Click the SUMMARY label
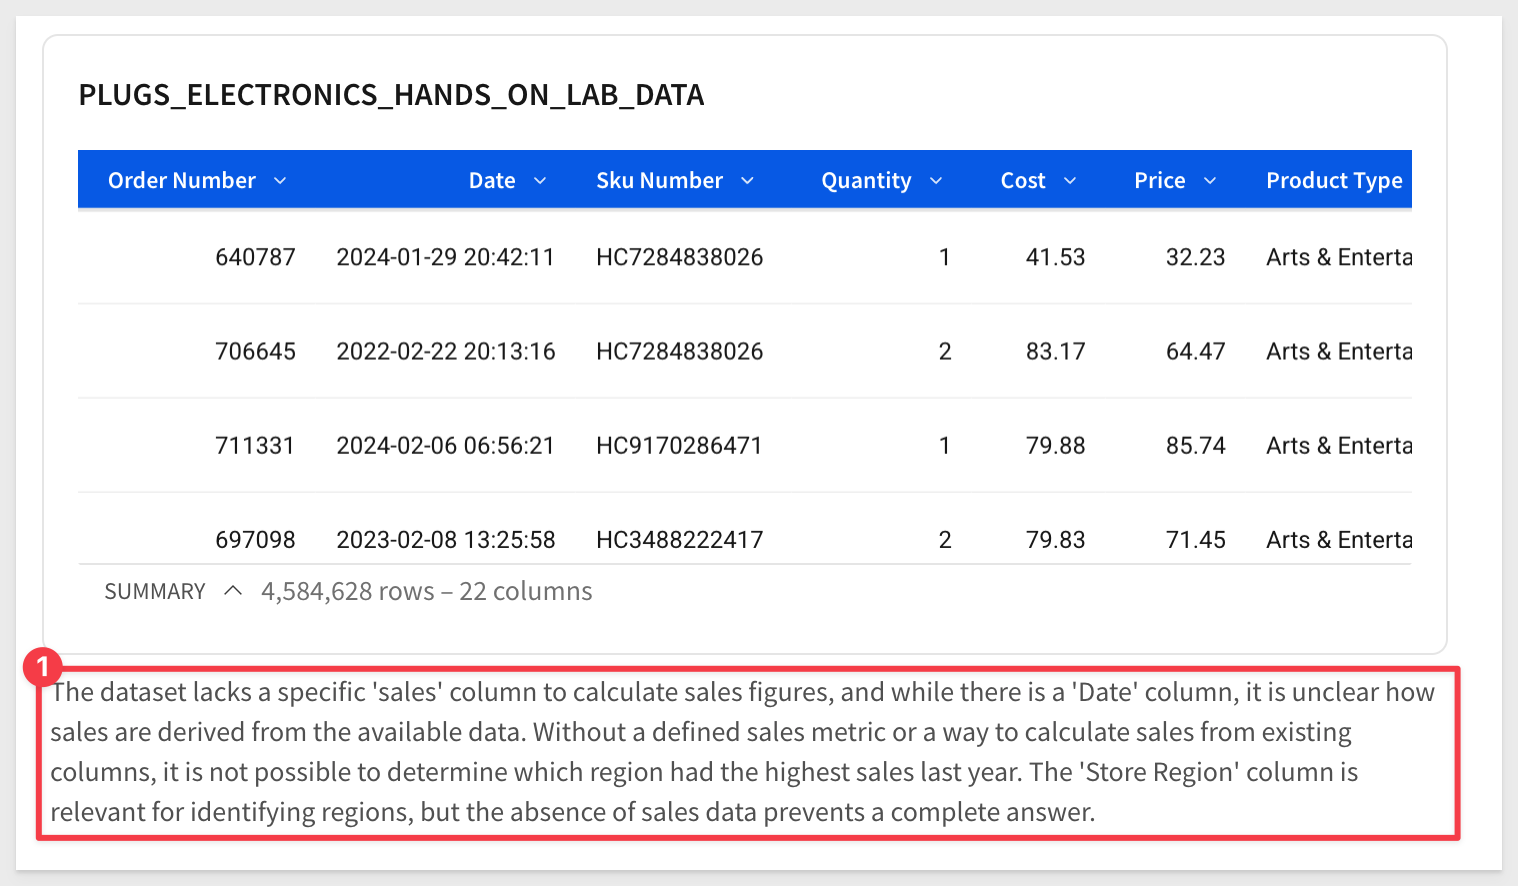This screenshot has height=886, width=1518. pyautogui.click(x=155, y=591)
